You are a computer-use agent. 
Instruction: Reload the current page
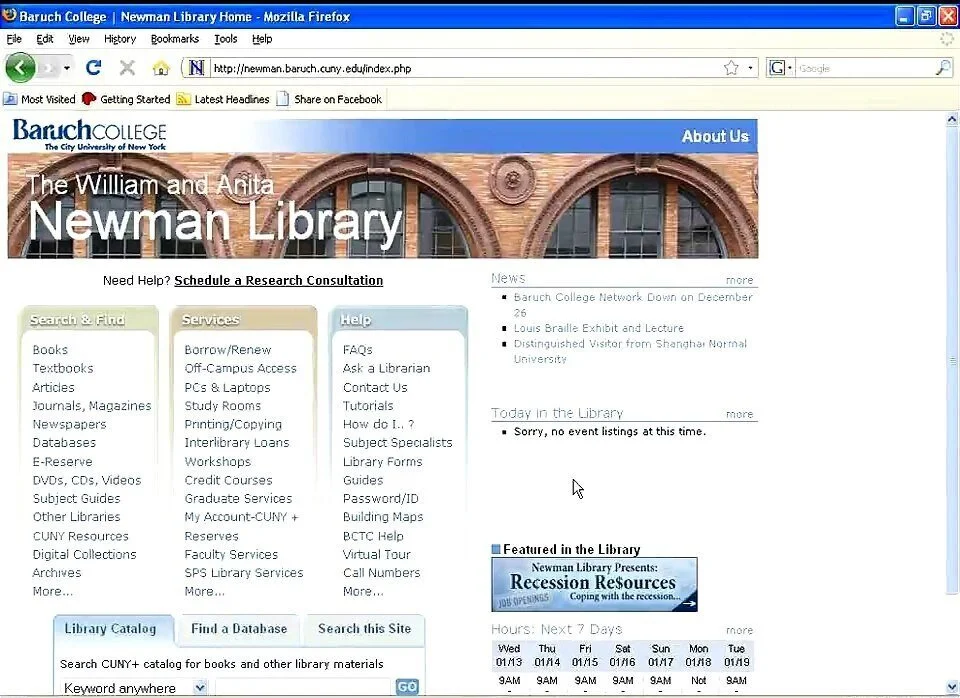(92, 68)
